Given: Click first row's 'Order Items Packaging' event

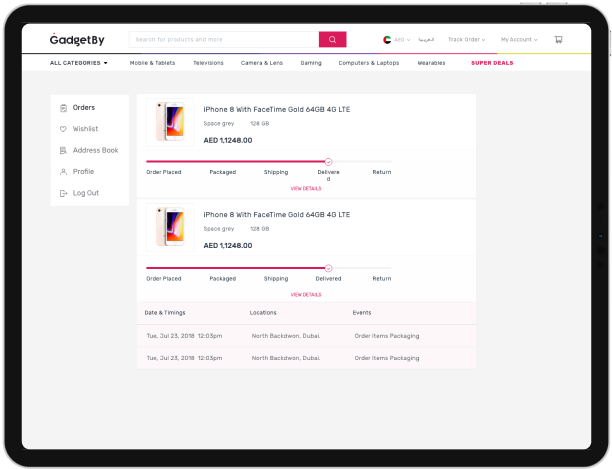Looking at the screenshot, I should click(x=387, y=336).
